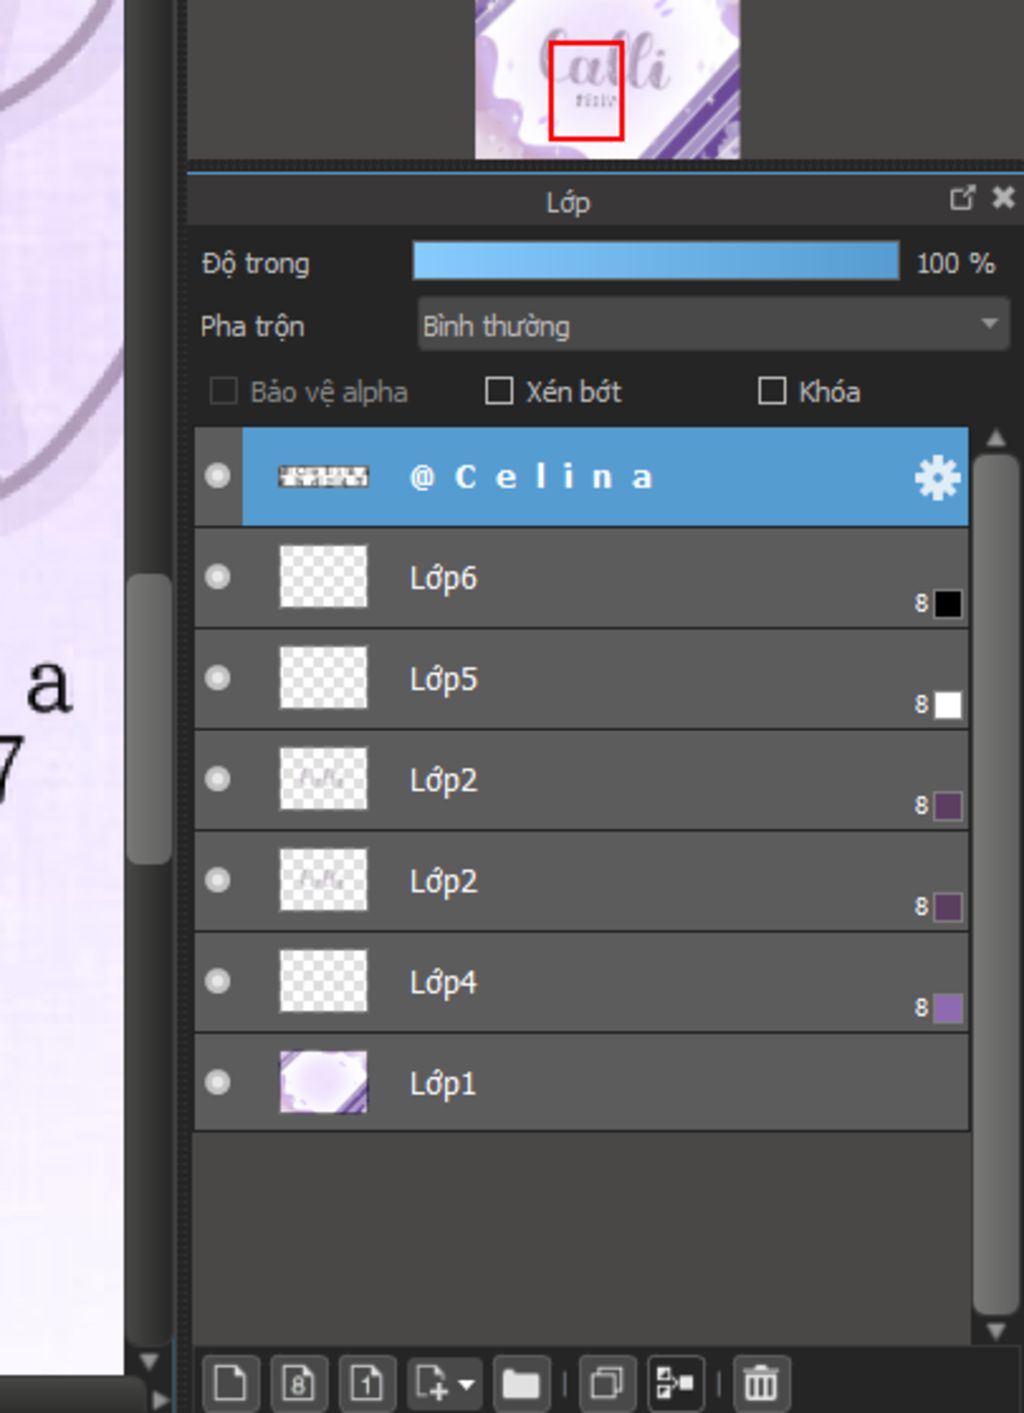Image resolution: width=1024 pixels, height=1413 pixels.
Task: Enable the Khóa checkbox
Action: pos(772,391)
